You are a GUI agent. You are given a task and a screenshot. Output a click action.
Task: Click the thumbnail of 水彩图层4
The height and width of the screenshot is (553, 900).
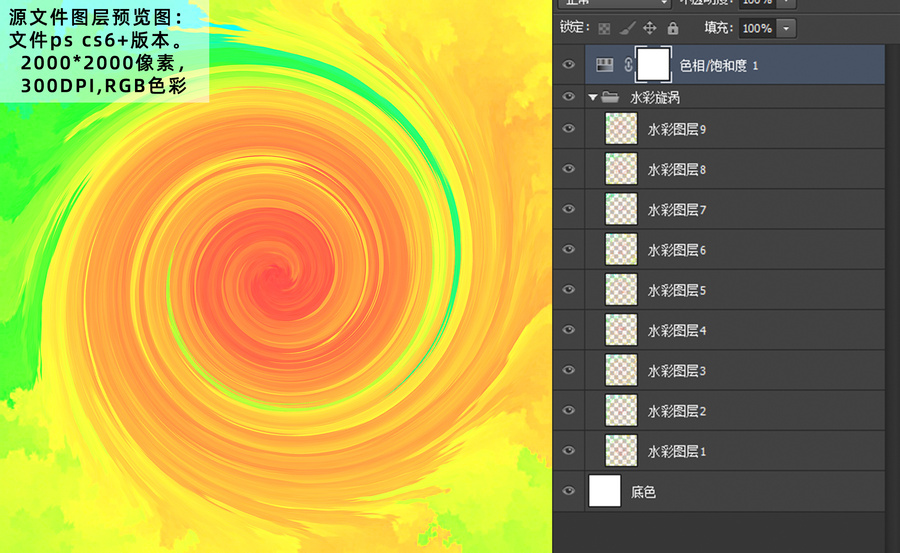tap(621, 330)
